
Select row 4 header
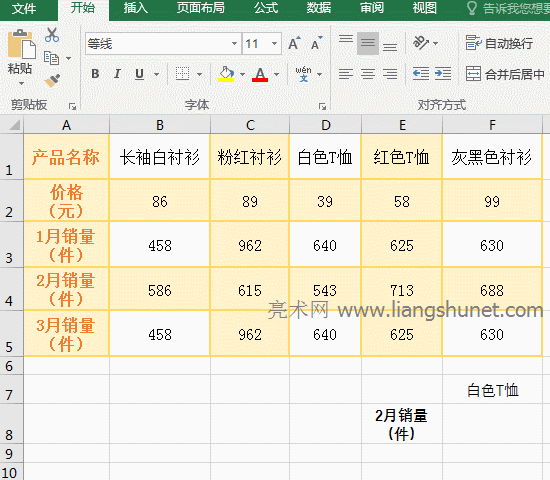click(x=11, y=289)
